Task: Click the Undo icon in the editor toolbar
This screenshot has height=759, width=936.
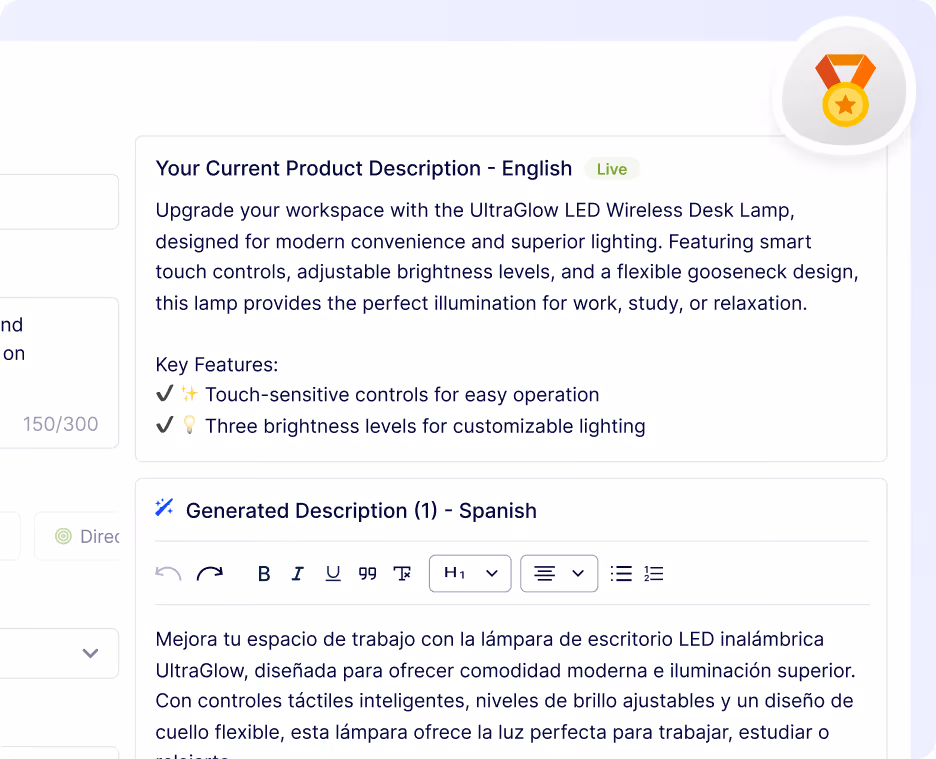Action: [x=168, y=573]
